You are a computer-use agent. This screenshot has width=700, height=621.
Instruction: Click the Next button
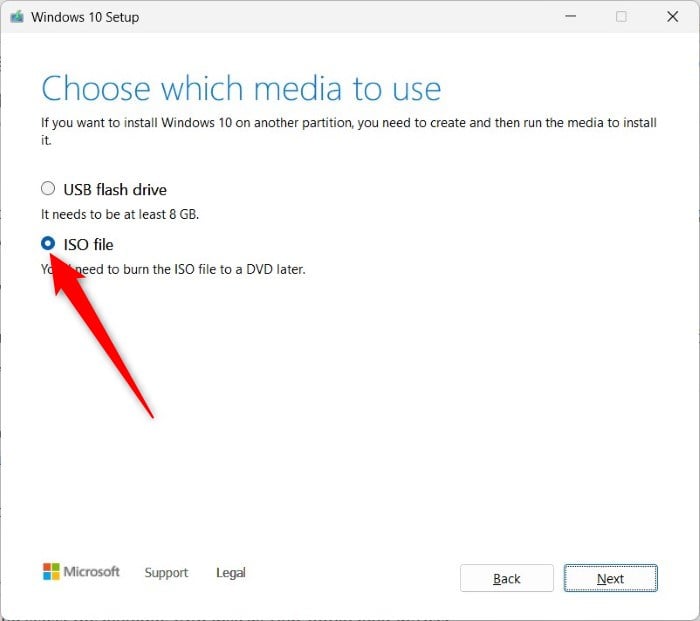[610, 578]
